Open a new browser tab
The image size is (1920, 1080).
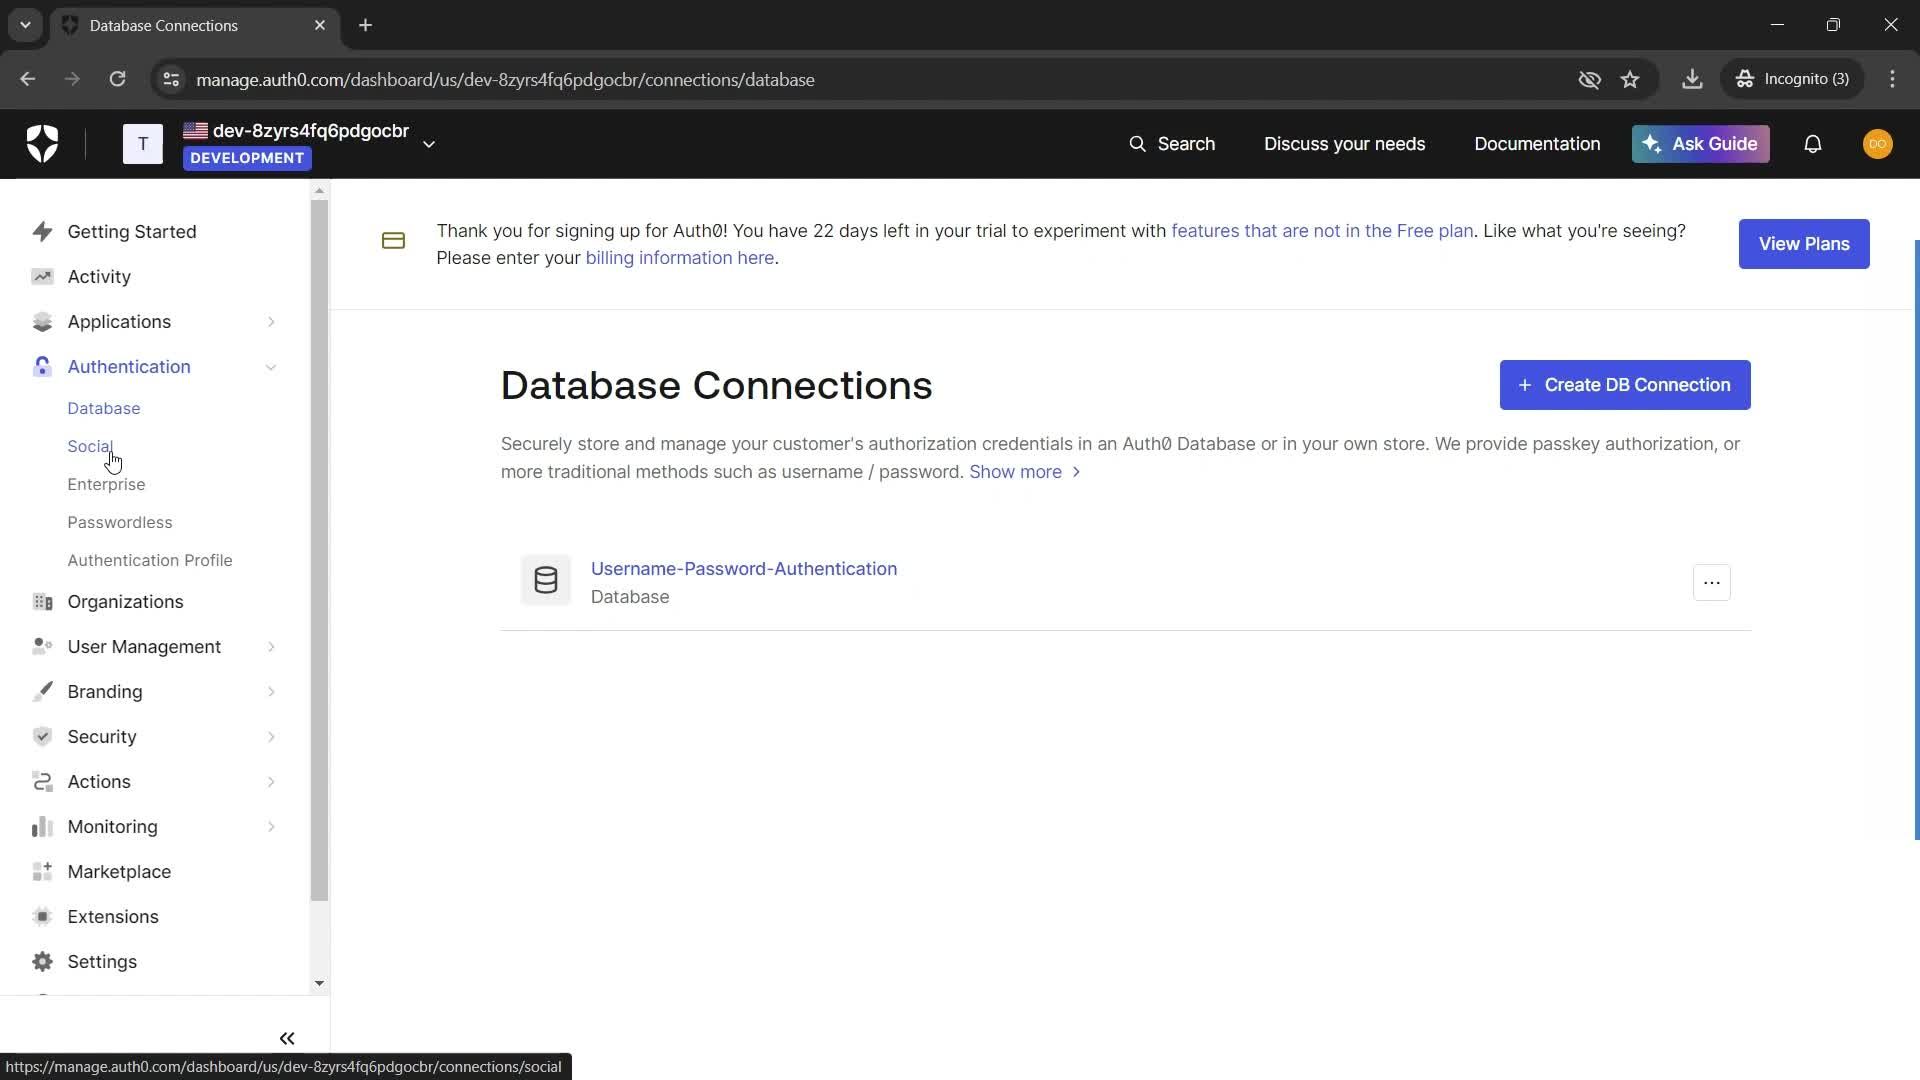(365, 25)
